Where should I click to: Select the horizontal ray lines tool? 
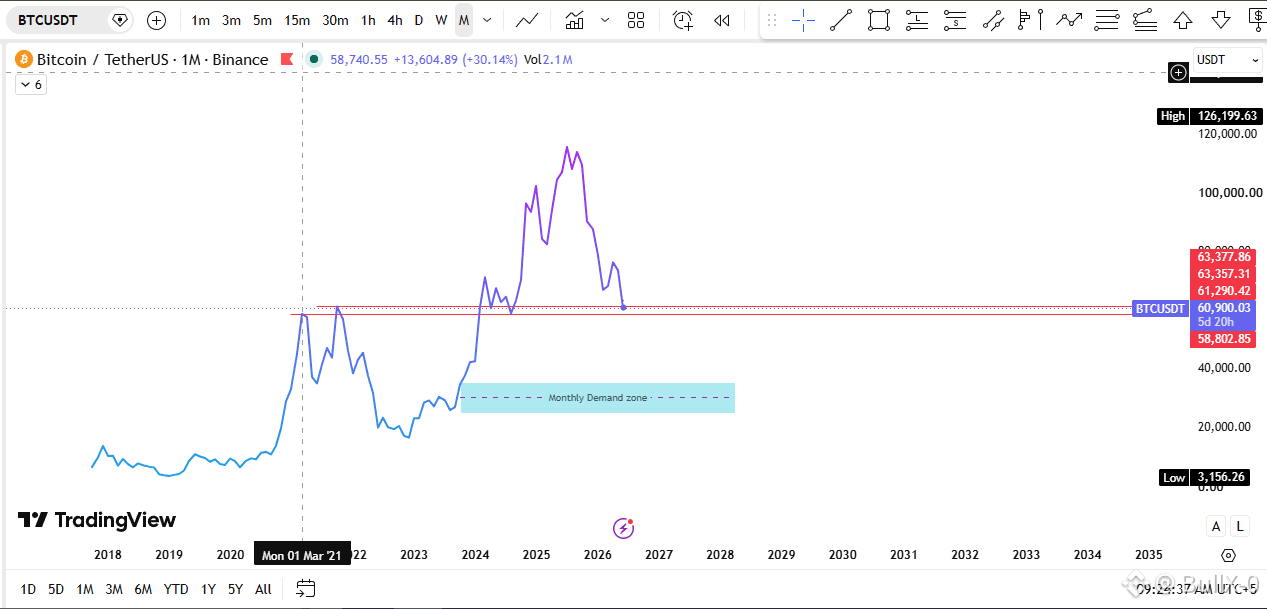click(x=1106, y=19)
